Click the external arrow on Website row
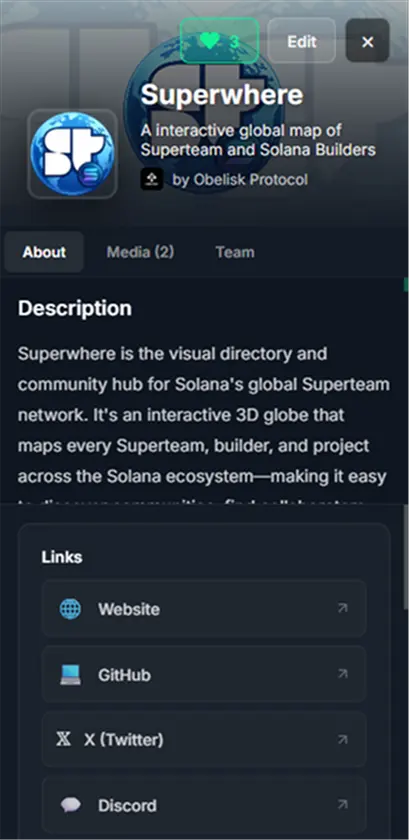This screenshot has height=840, width=409. (342, 608)
